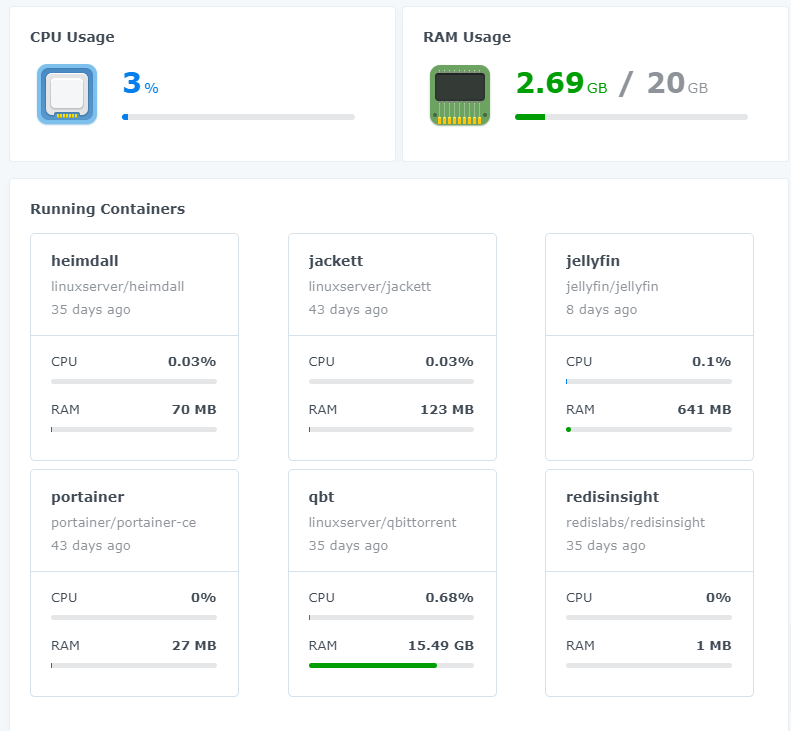Click jellyfin's RAM usage bar
The image size is (791, 731).
click(648, 429)
